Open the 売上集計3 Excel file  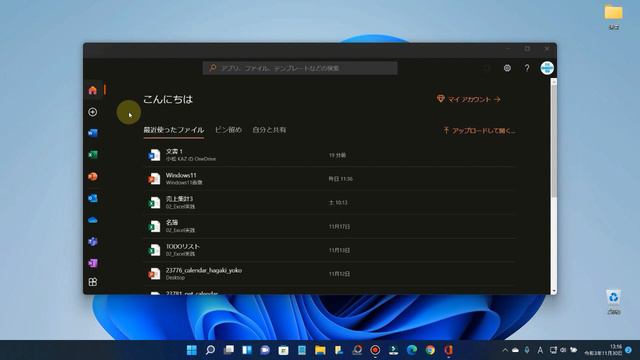coord(329,202)
